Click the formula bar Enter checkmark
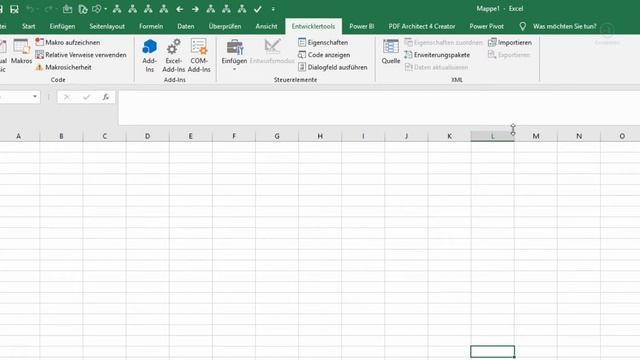 86,97
